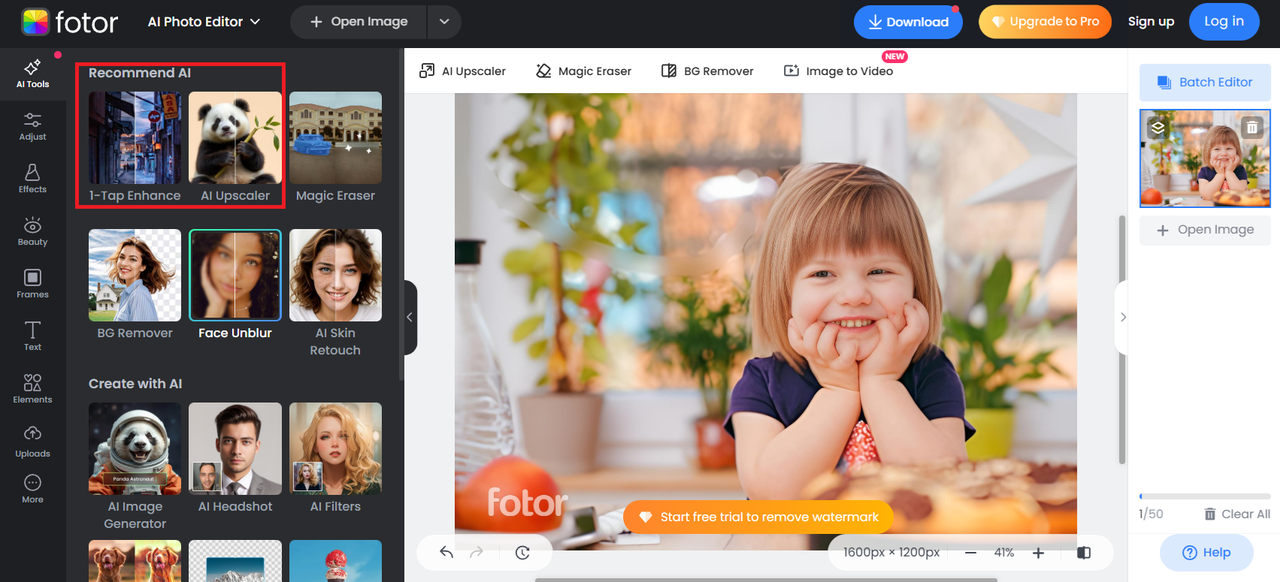
Task: Click Open Image in the right panel
Action: [x=1205, y=230]
